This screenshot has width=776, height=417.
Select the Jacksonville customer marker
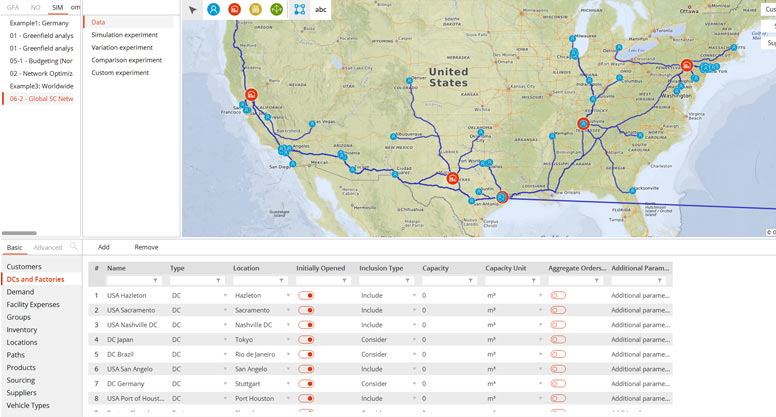(x=632, y=190)
